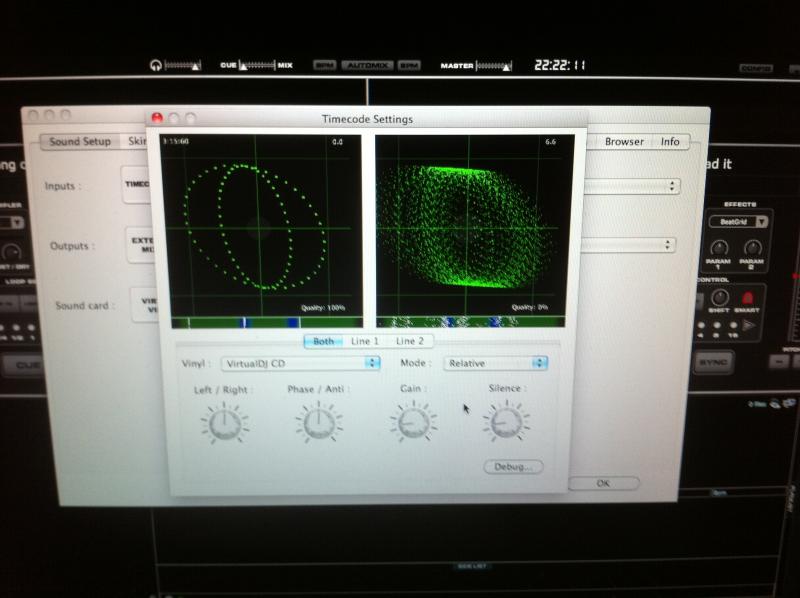
Task: Click the PARAM 2 effects knob
Action: (x=753, y=248)
